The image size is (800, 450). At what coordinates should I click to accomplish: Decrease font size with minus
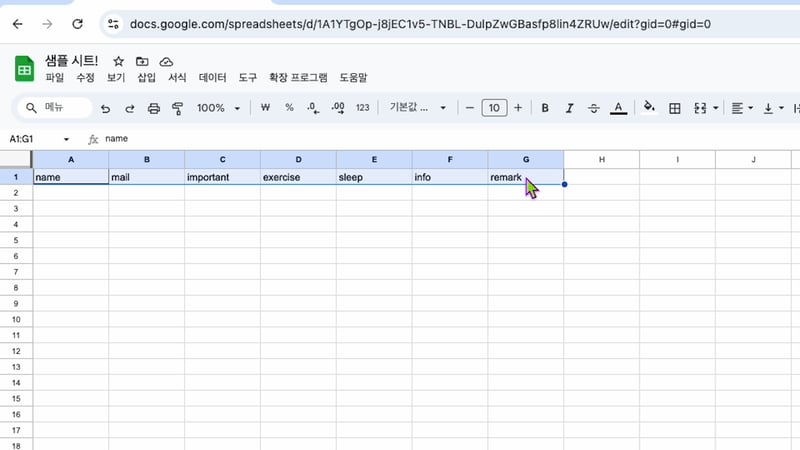[470, 108]
